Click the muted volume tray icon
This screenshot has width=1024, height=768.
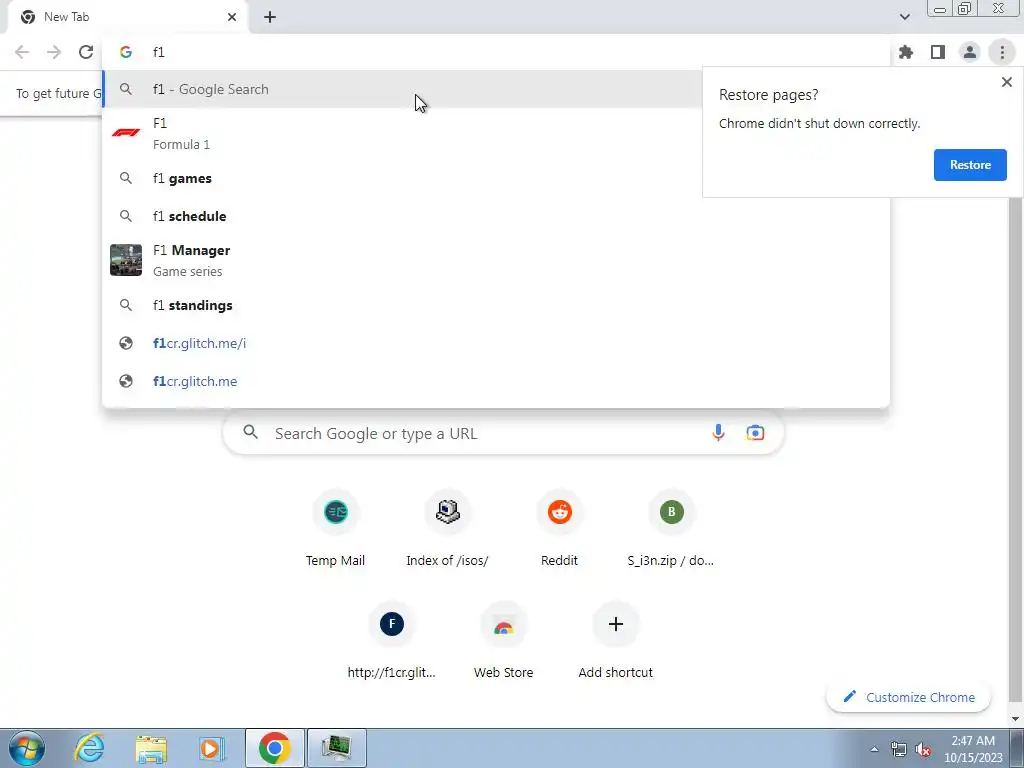pos(923,749)
